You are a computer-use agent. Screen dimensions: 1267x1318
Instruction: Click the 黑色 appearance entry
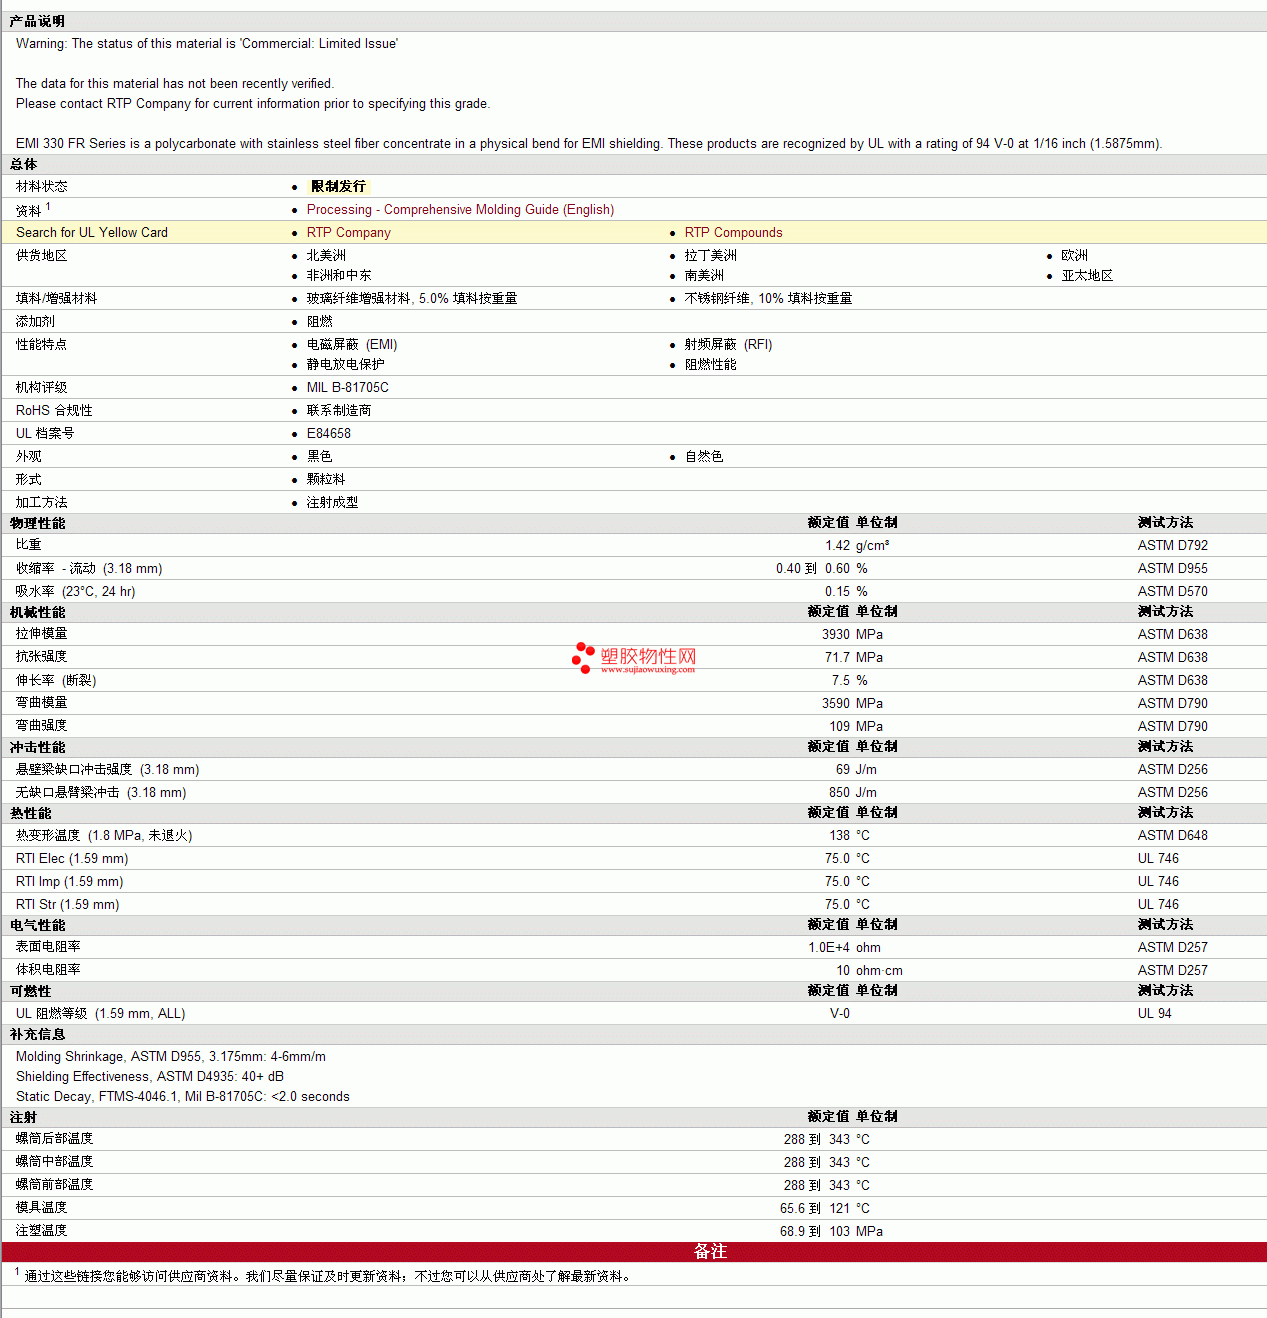pos(319,456)
